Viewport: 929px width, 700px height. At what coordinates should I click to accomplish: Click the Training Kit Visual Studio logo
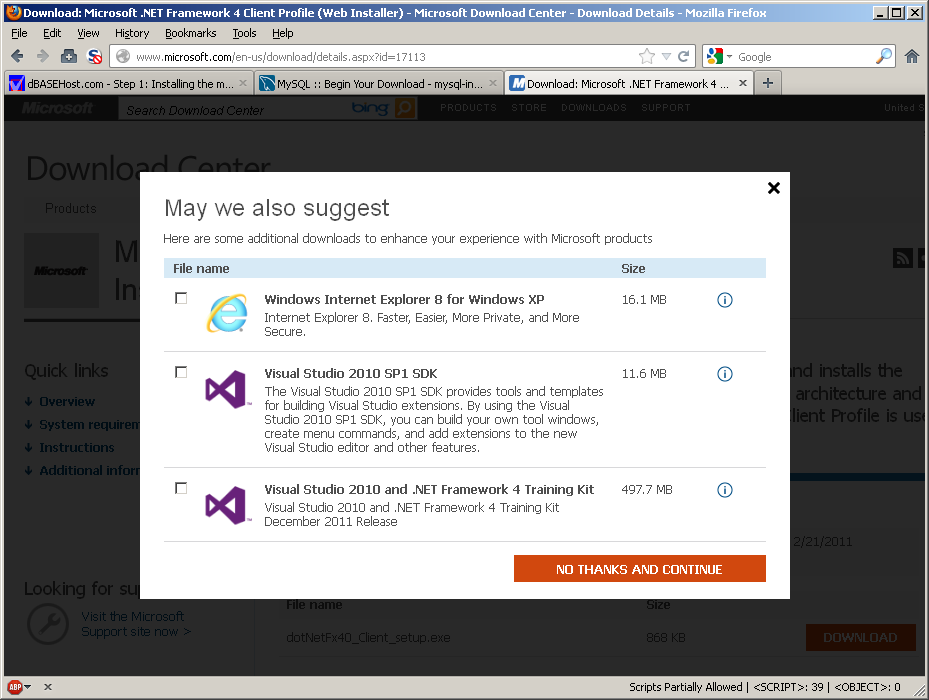pos(227,505)
